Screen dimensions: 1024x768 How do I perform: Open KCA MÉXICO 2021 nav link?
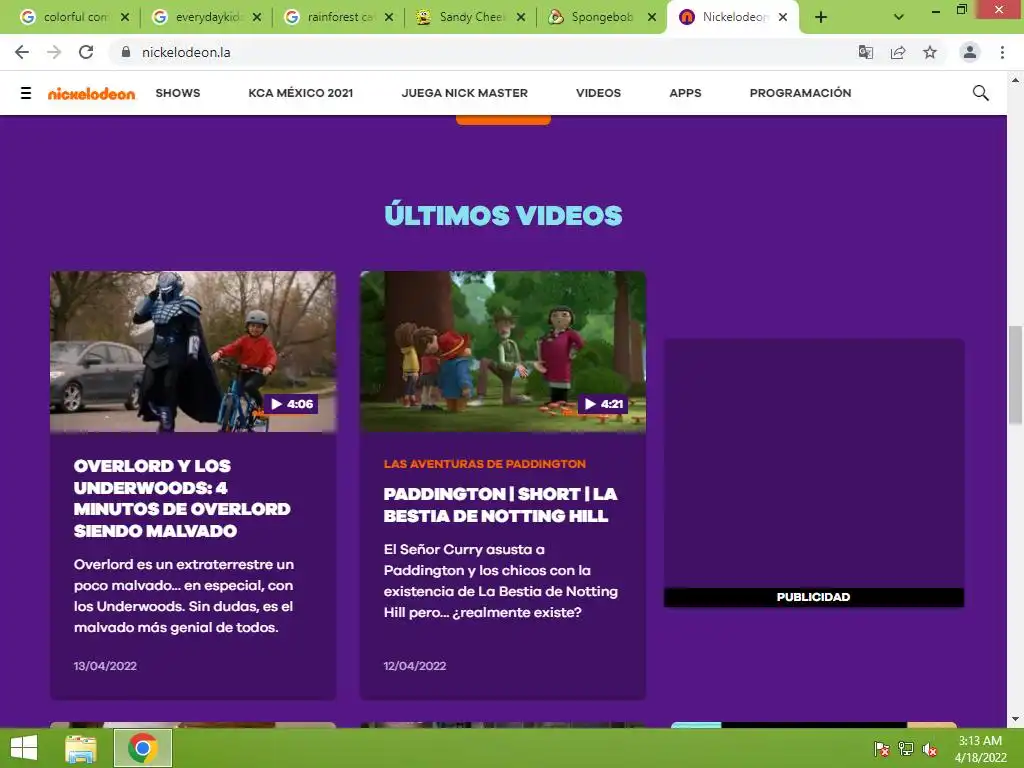[300, 93]
